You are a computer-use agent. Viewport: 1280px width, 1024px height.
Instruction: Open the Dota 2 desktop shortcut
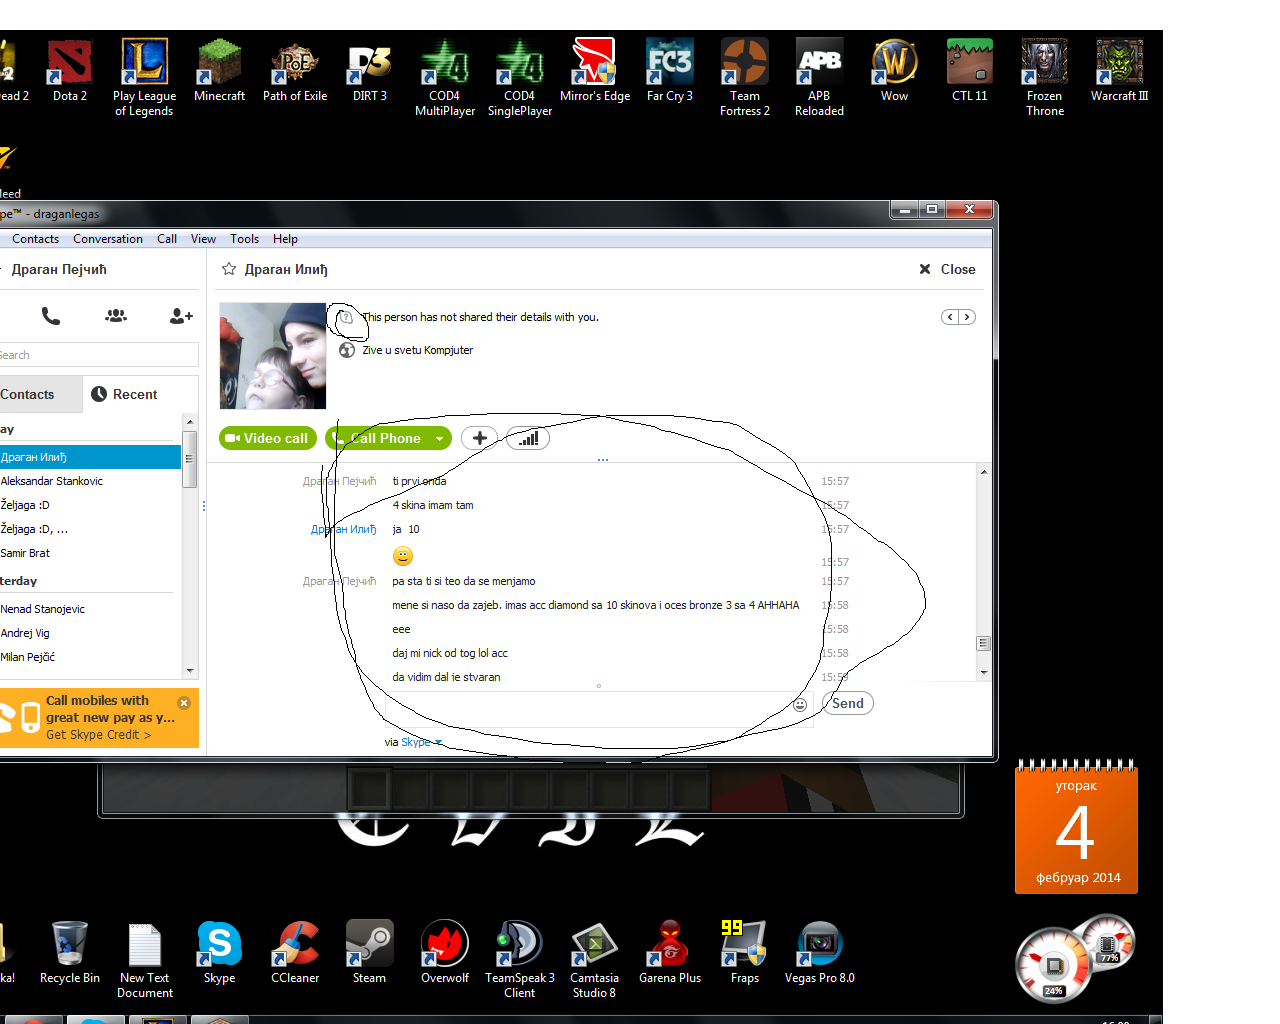pos(70,70)
